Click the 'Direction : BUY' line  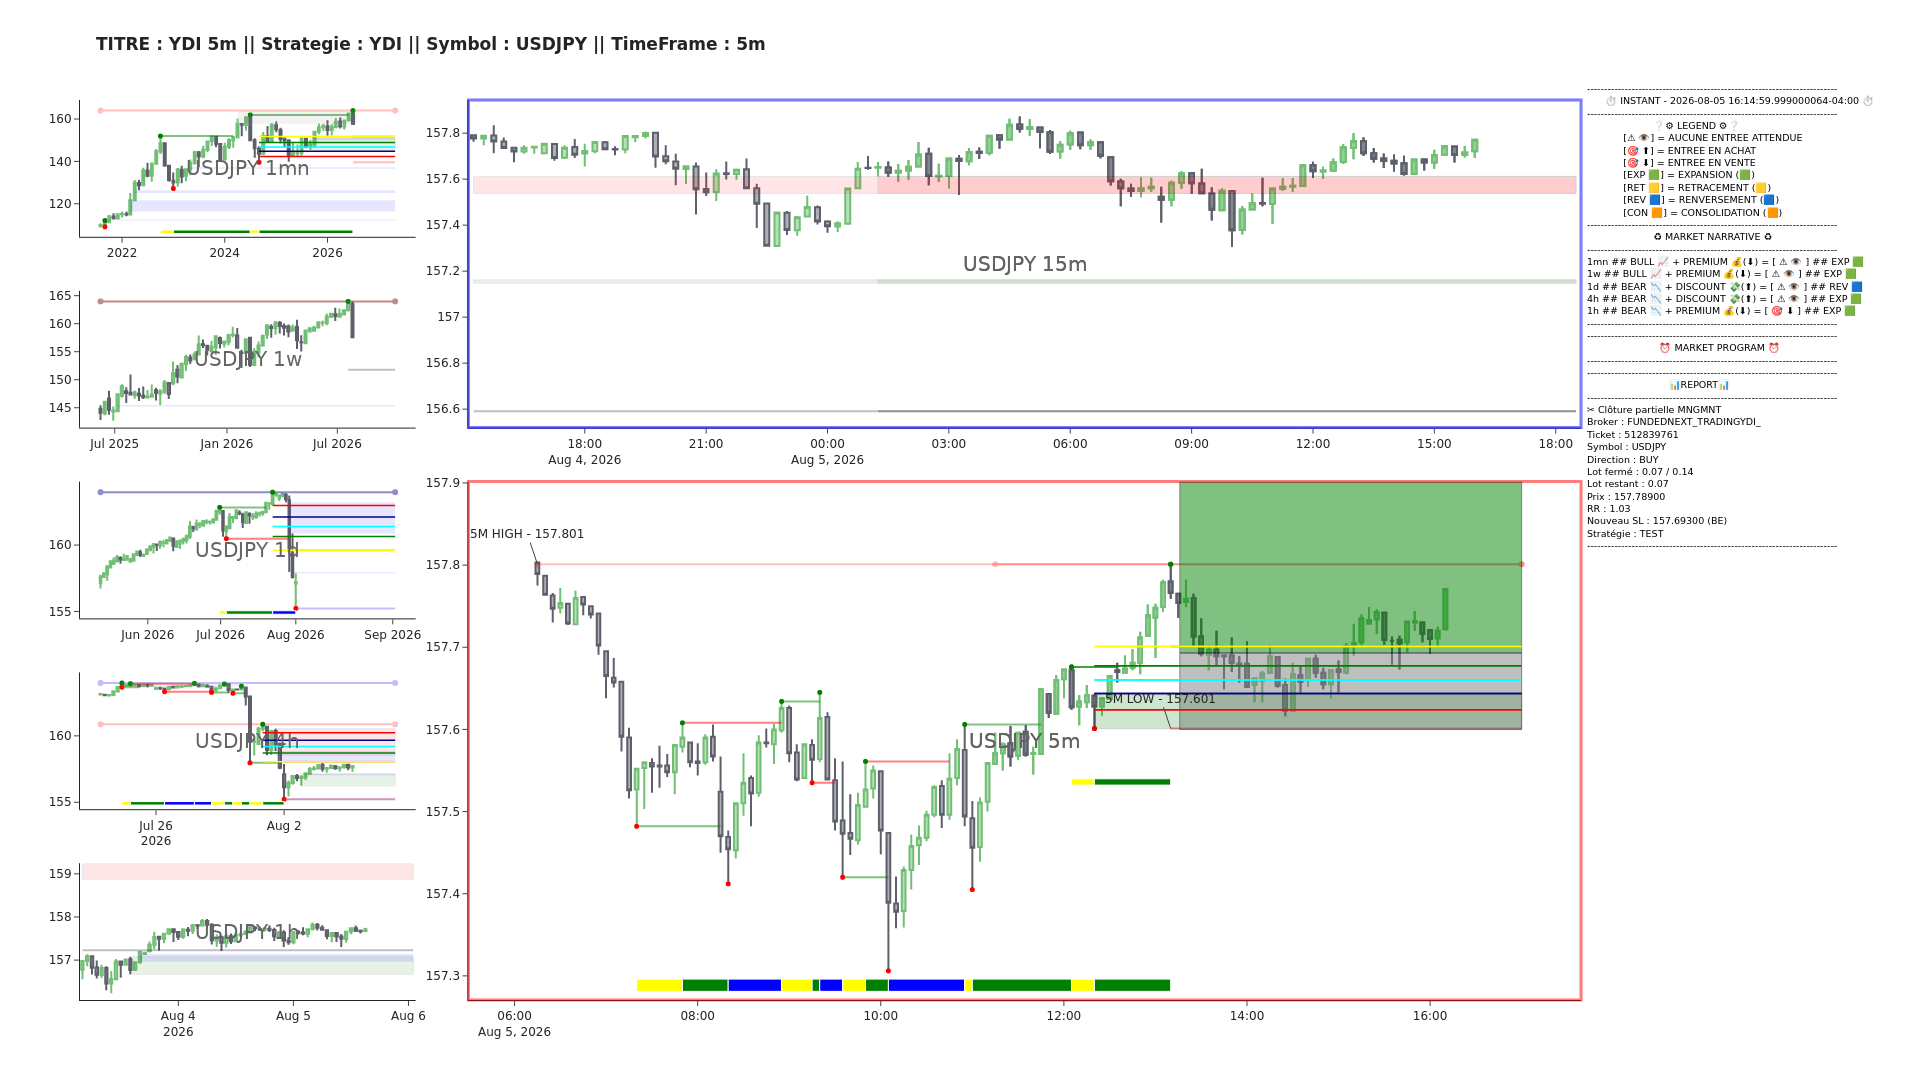click(1623, 460)
